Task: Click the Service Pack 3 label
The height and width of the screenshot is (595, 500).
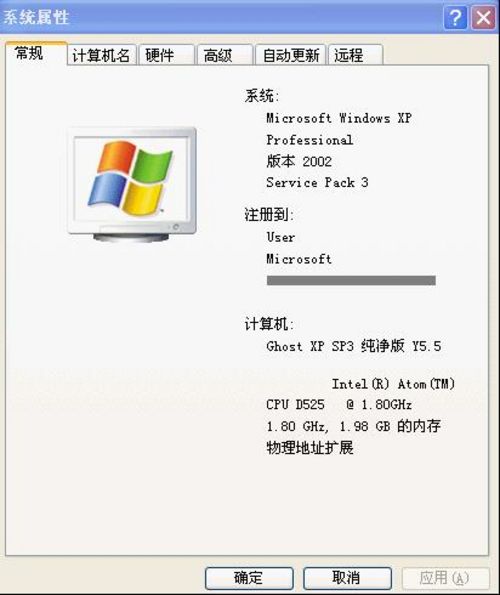Action: tap(317, 183)
